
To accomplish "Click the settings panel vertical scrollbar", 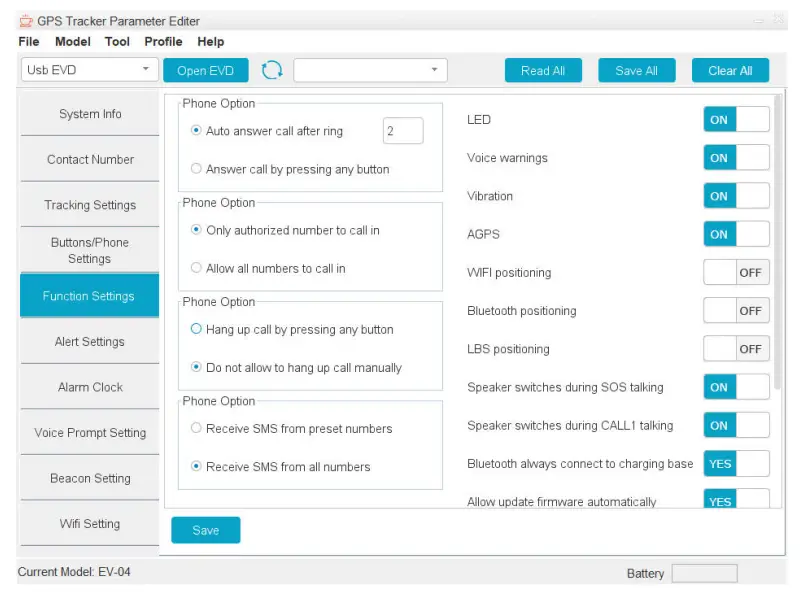I will tap(777, 242).
